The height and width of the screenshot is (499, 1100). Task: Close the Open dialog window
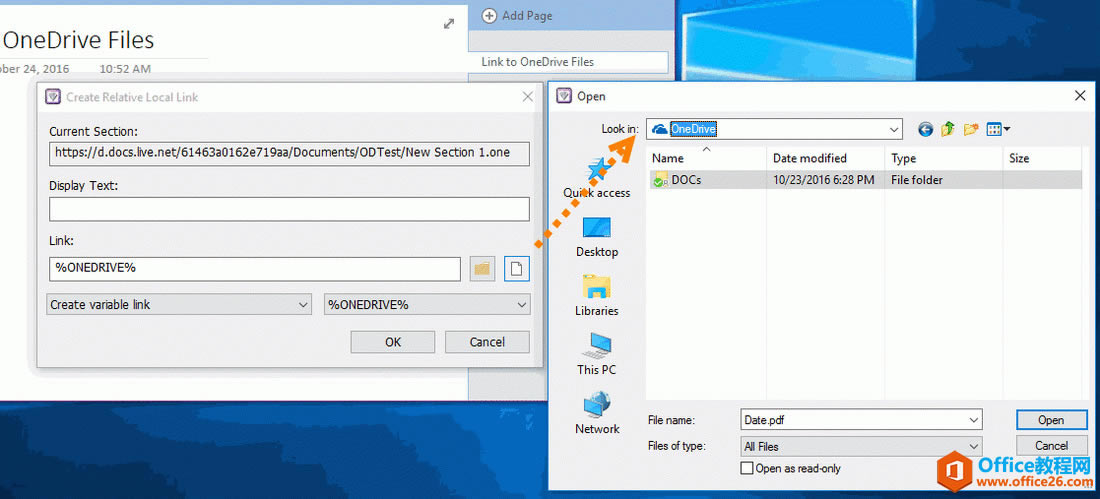[x=1080, y=96]
